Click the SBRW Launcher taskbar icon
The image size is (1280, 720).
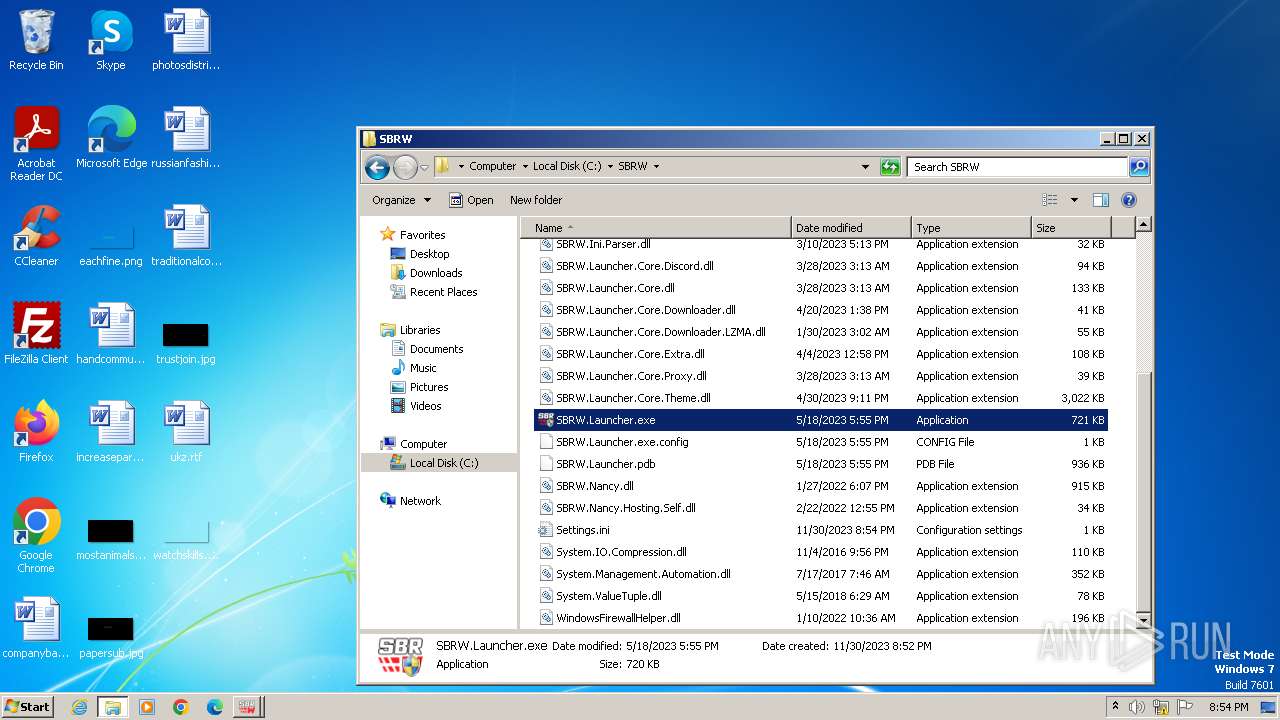point(247,707)
